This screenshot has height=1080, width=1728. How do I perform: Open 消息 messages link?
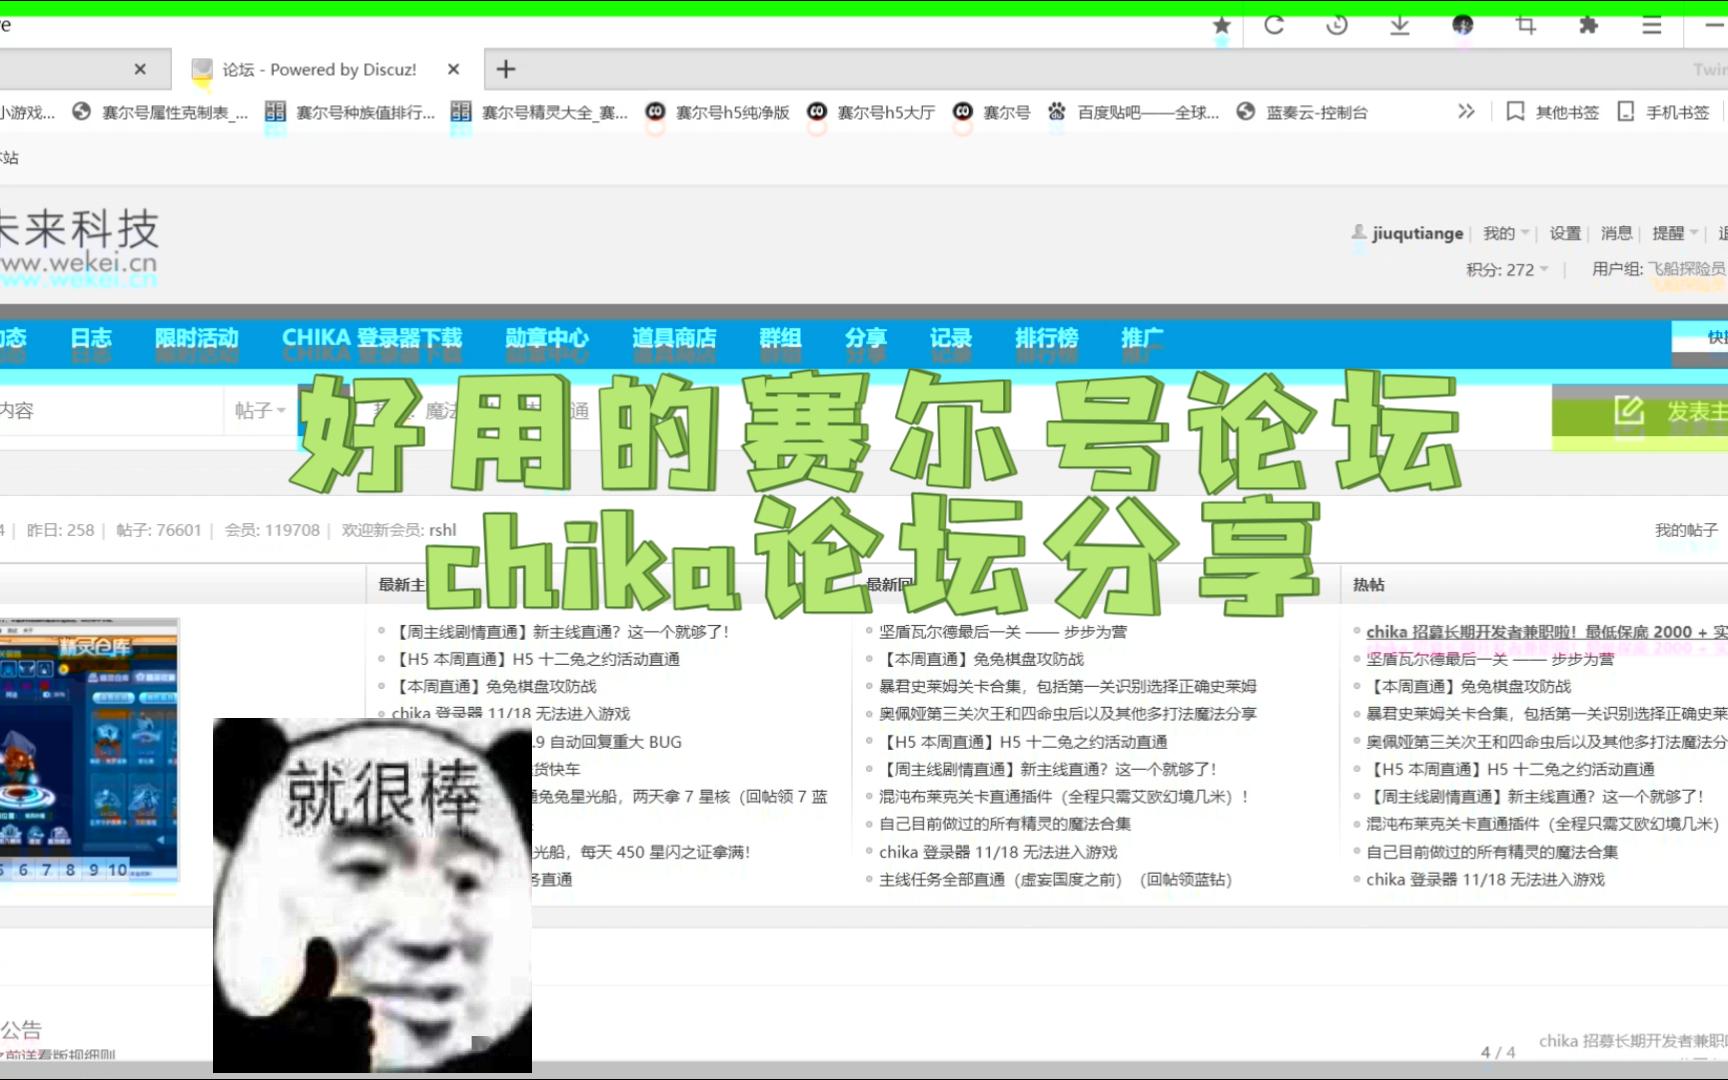coord(1616,233)
